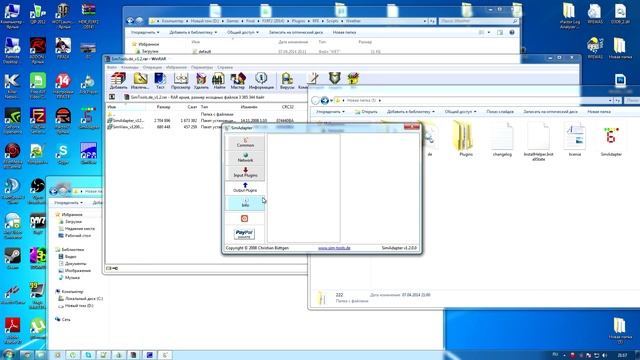The height and width of the screenshot is (360, 640).
Task: Click the PayPal Donate button
Action: point(244,234)
